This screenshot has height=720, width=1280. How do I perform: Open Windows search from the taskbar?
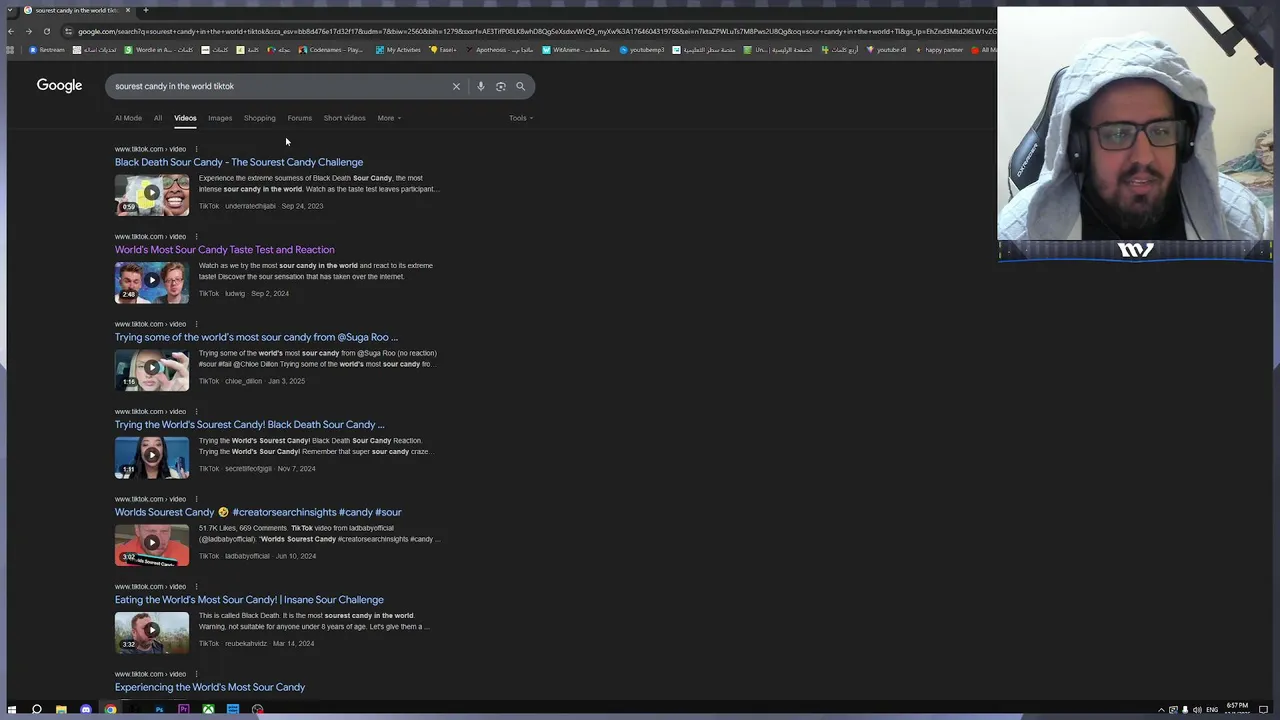tap(36, 709)
